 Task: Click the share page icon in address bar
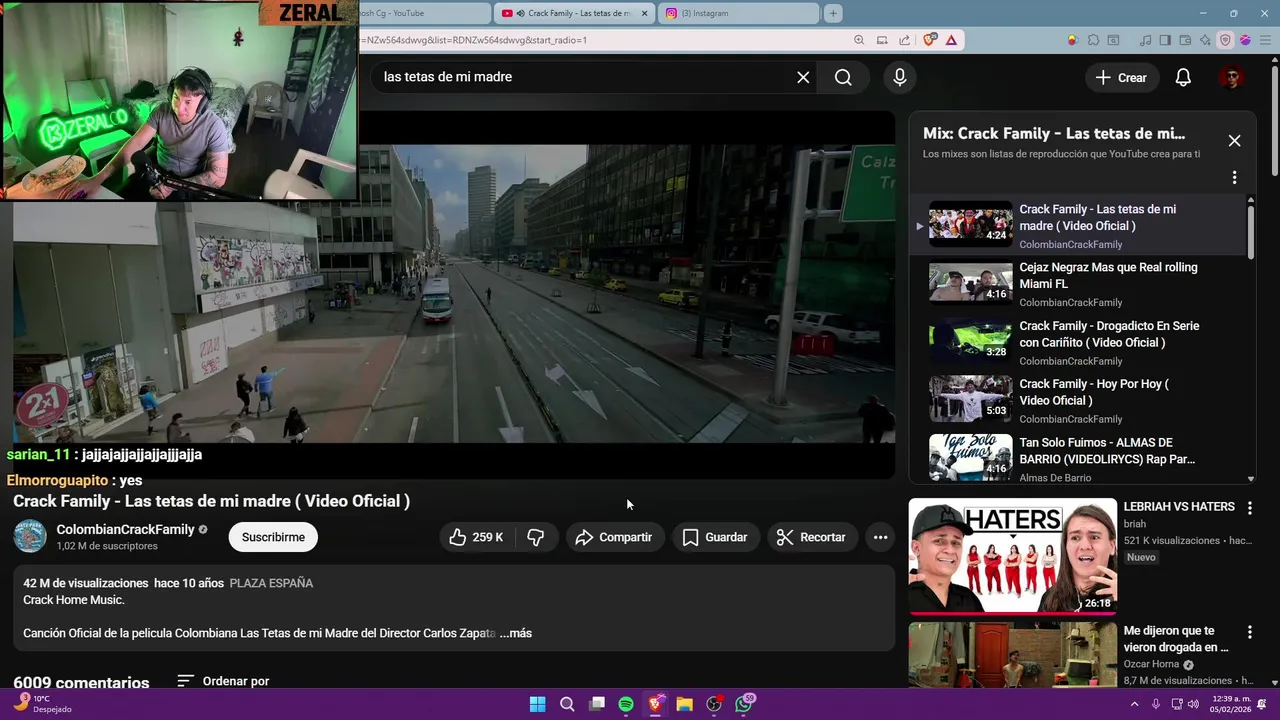coord(904,40)
